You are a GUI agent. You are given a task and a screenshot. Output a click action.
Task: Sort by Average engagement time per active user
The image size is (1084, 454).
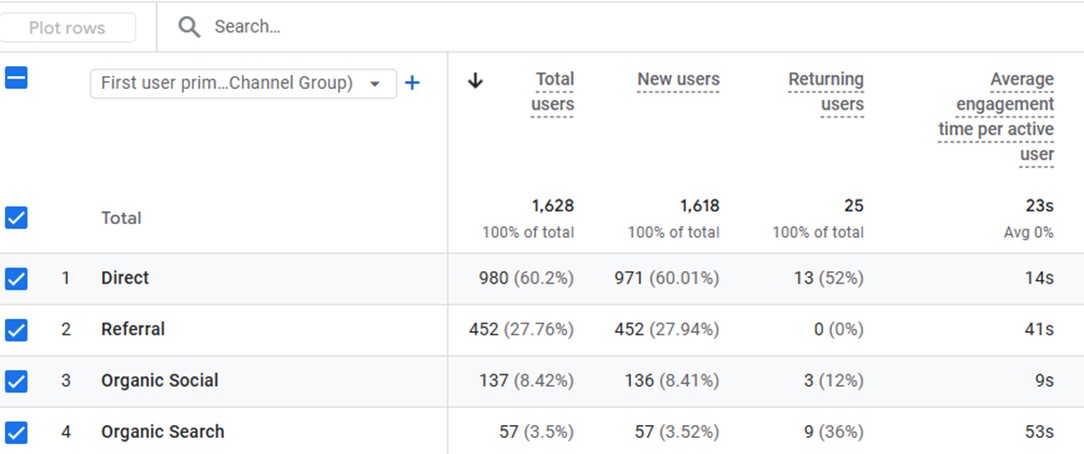click(x=996, y=117)
